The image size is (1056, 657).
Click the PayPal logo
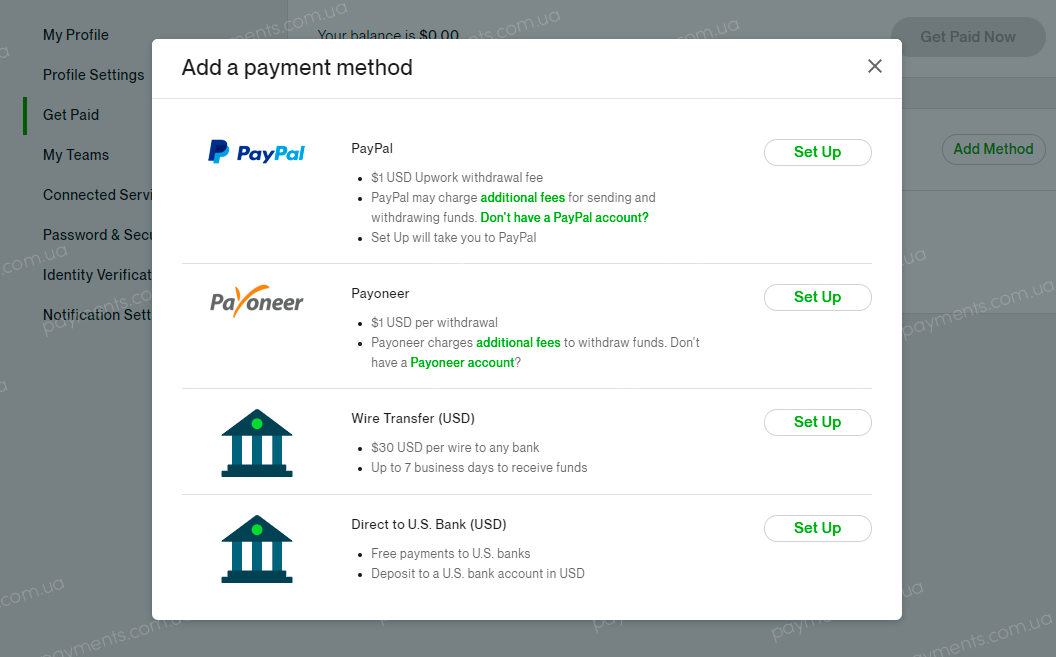[x=257, y=152]
